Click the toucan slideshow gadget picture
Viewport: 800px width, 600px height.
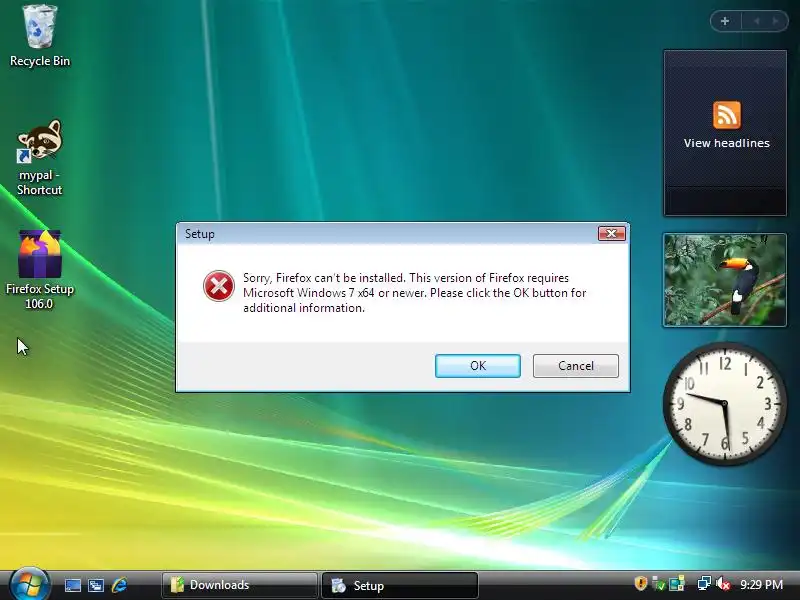(724, 280)
